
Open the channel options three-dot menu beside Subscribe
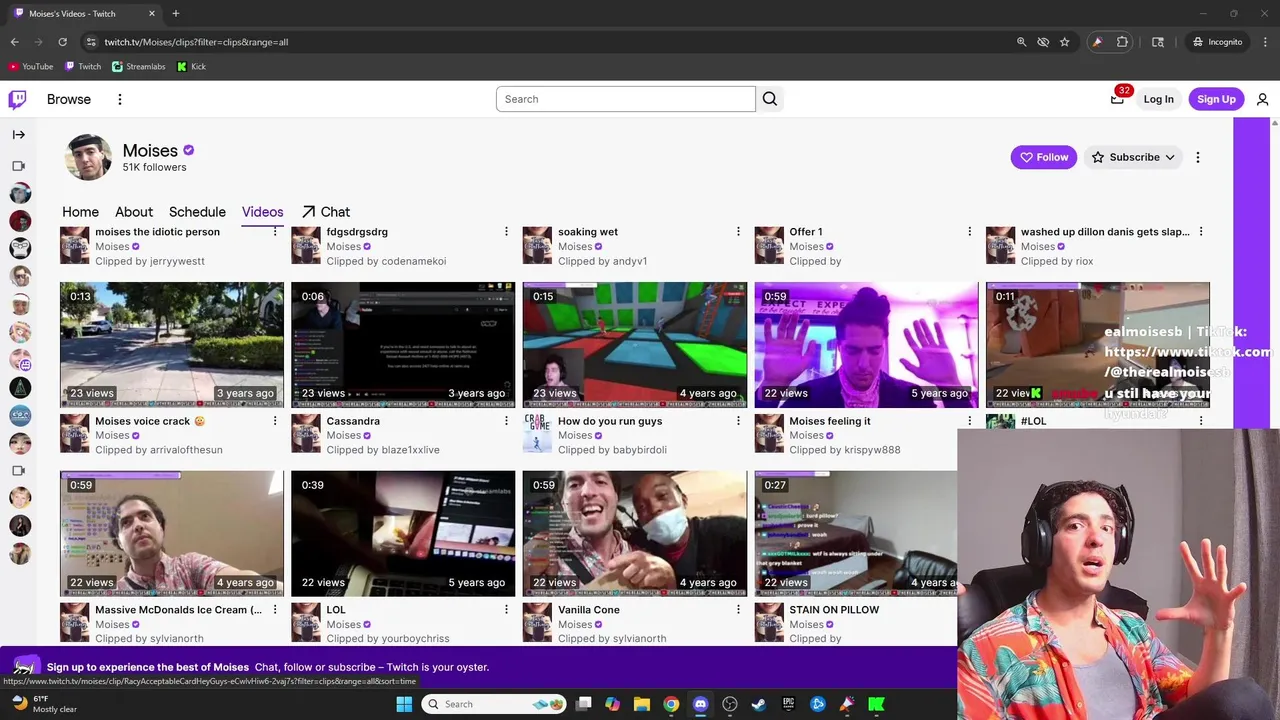click(1197, 157)
